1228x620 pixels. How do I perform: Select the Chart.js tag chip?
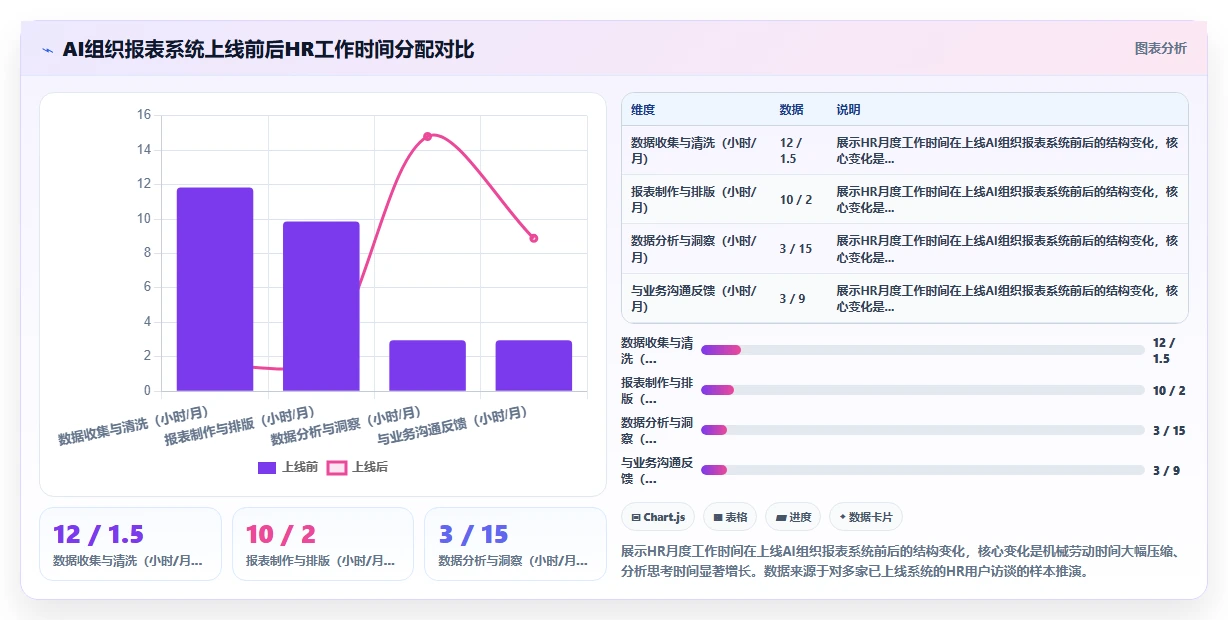658,517
